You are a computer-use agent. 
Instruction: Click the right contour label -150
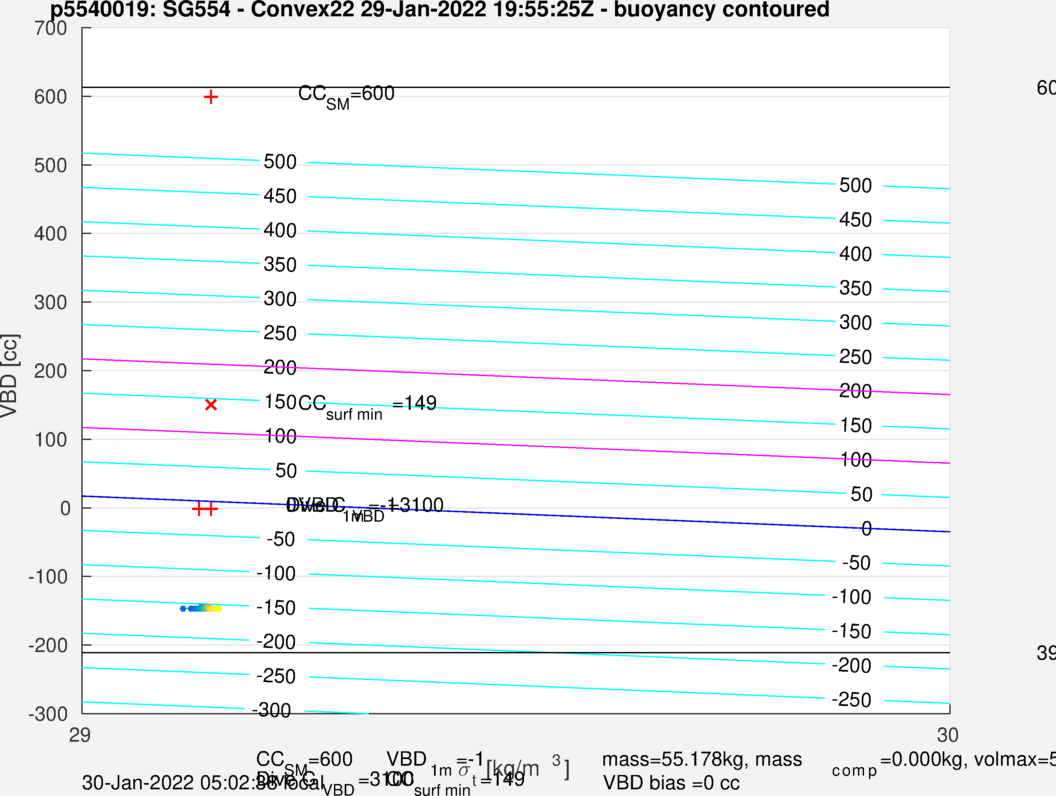851,632
